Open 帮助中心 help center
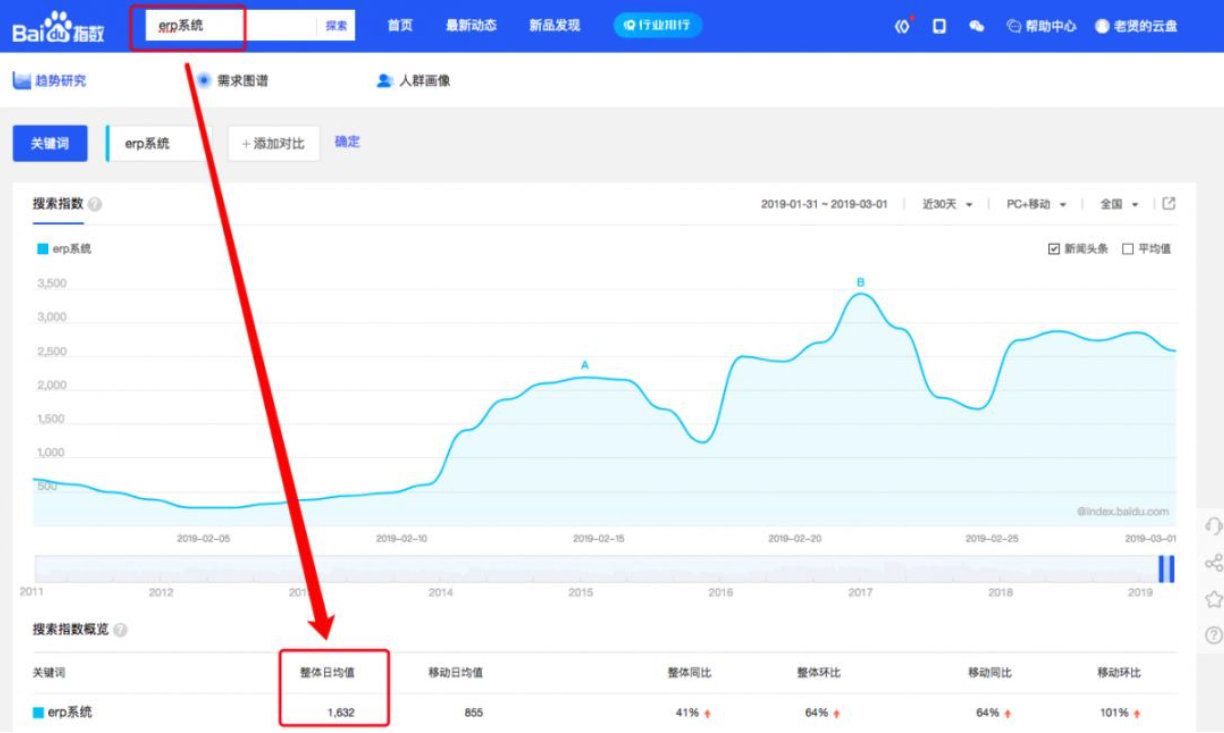 click(1041, 27)
